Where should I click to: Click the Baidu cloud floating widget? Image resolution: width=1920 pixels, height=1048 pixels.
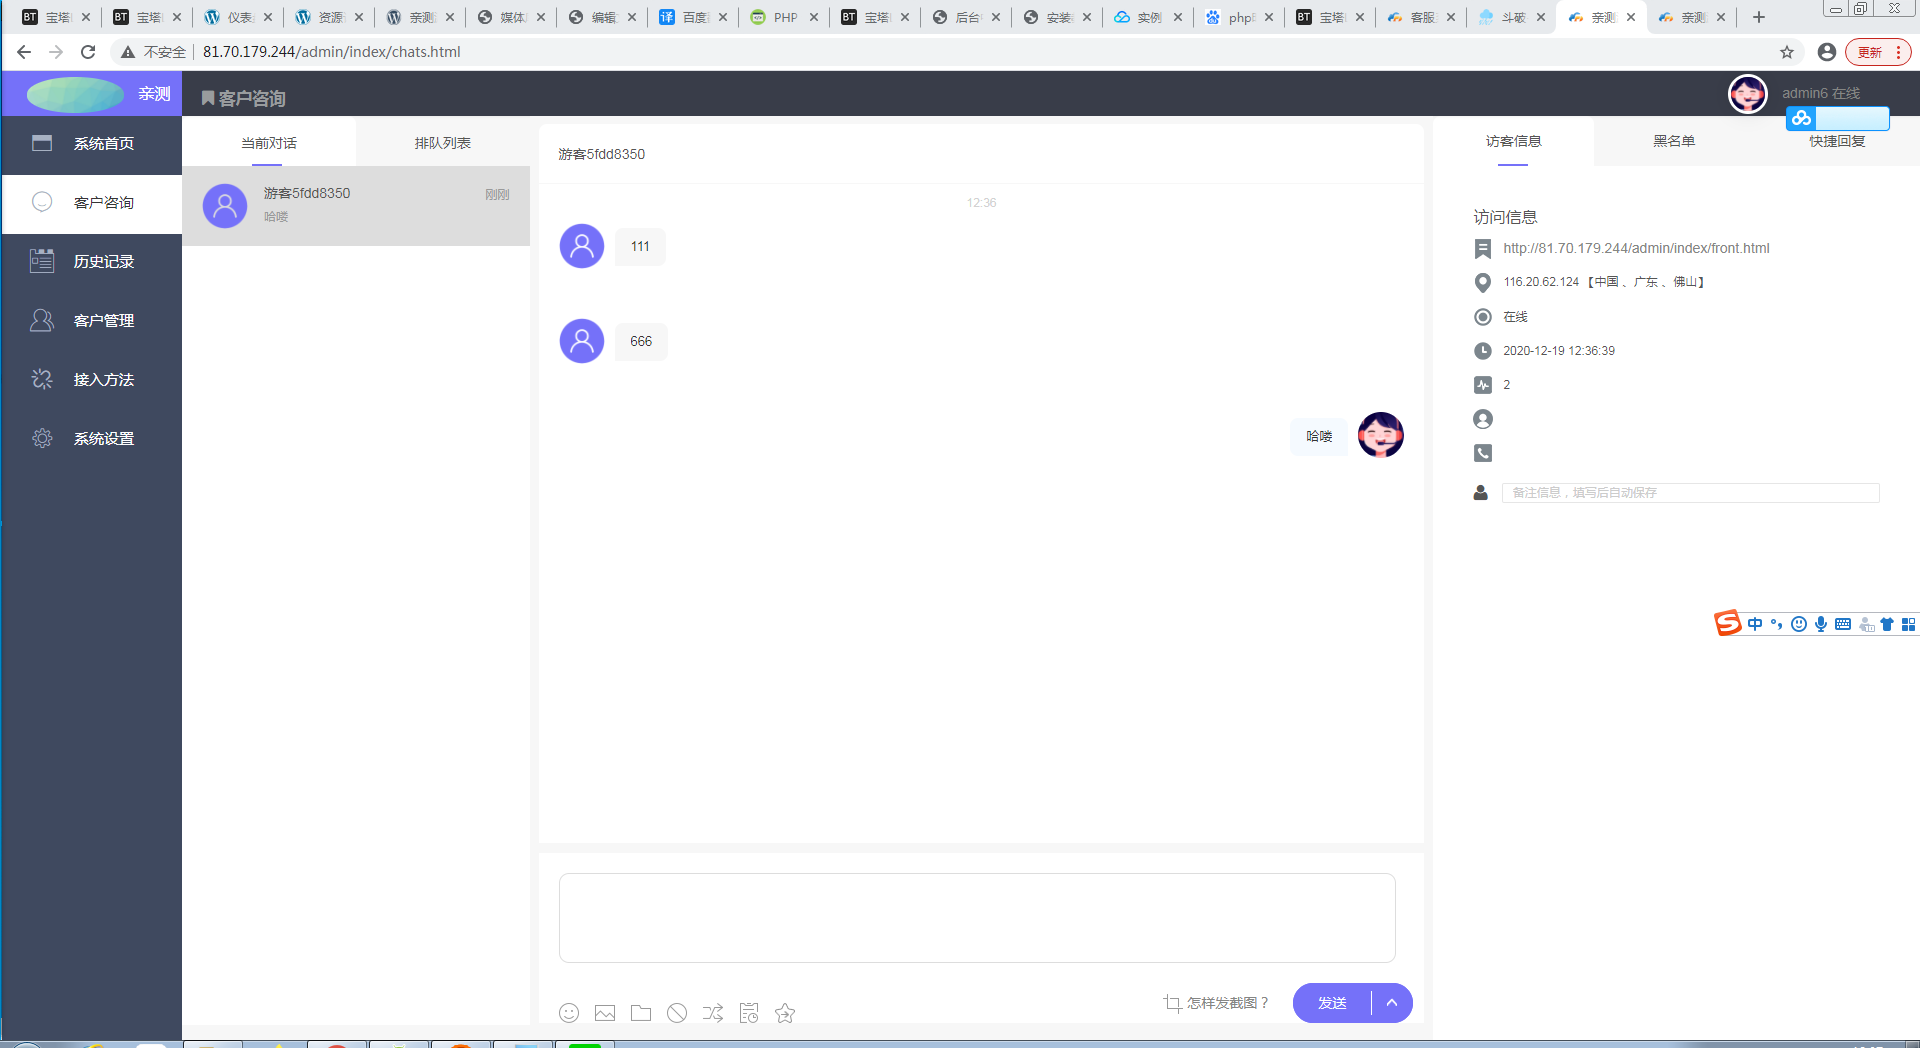pyautogui.click(x=1837, y=118)
